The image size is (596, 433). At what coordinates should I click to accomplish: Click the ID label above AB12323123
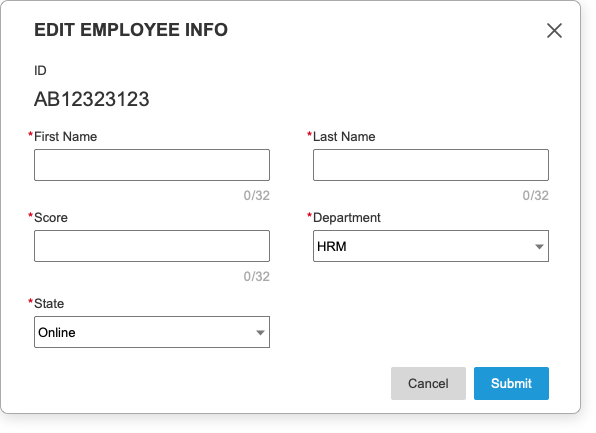40,71
